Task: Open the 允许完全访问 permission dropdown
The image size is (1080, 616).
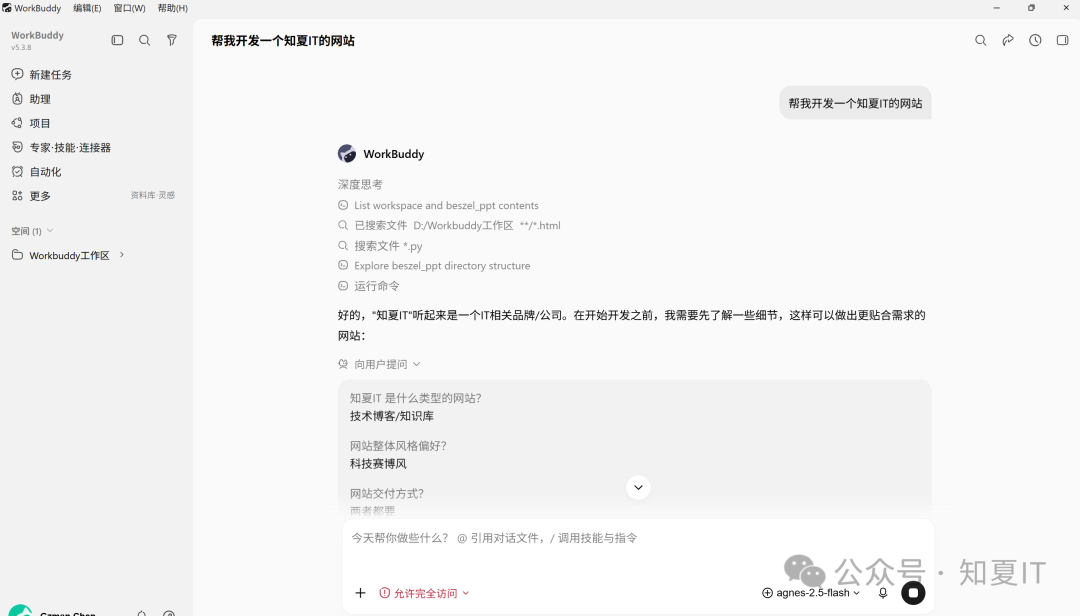Action: pos(424,593)
